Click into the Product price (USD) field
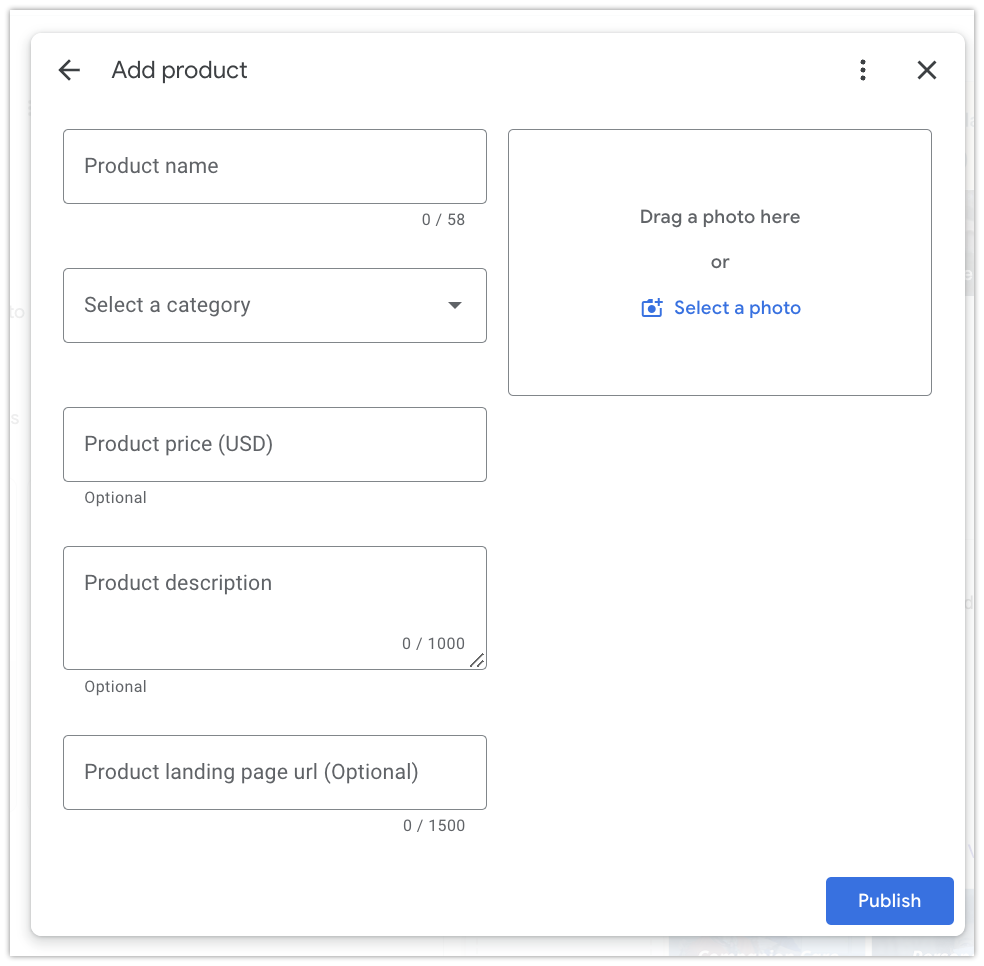Image resolution: width=984 pixels, height=966 pixels. pyautogui.click(x=274, y=444)
